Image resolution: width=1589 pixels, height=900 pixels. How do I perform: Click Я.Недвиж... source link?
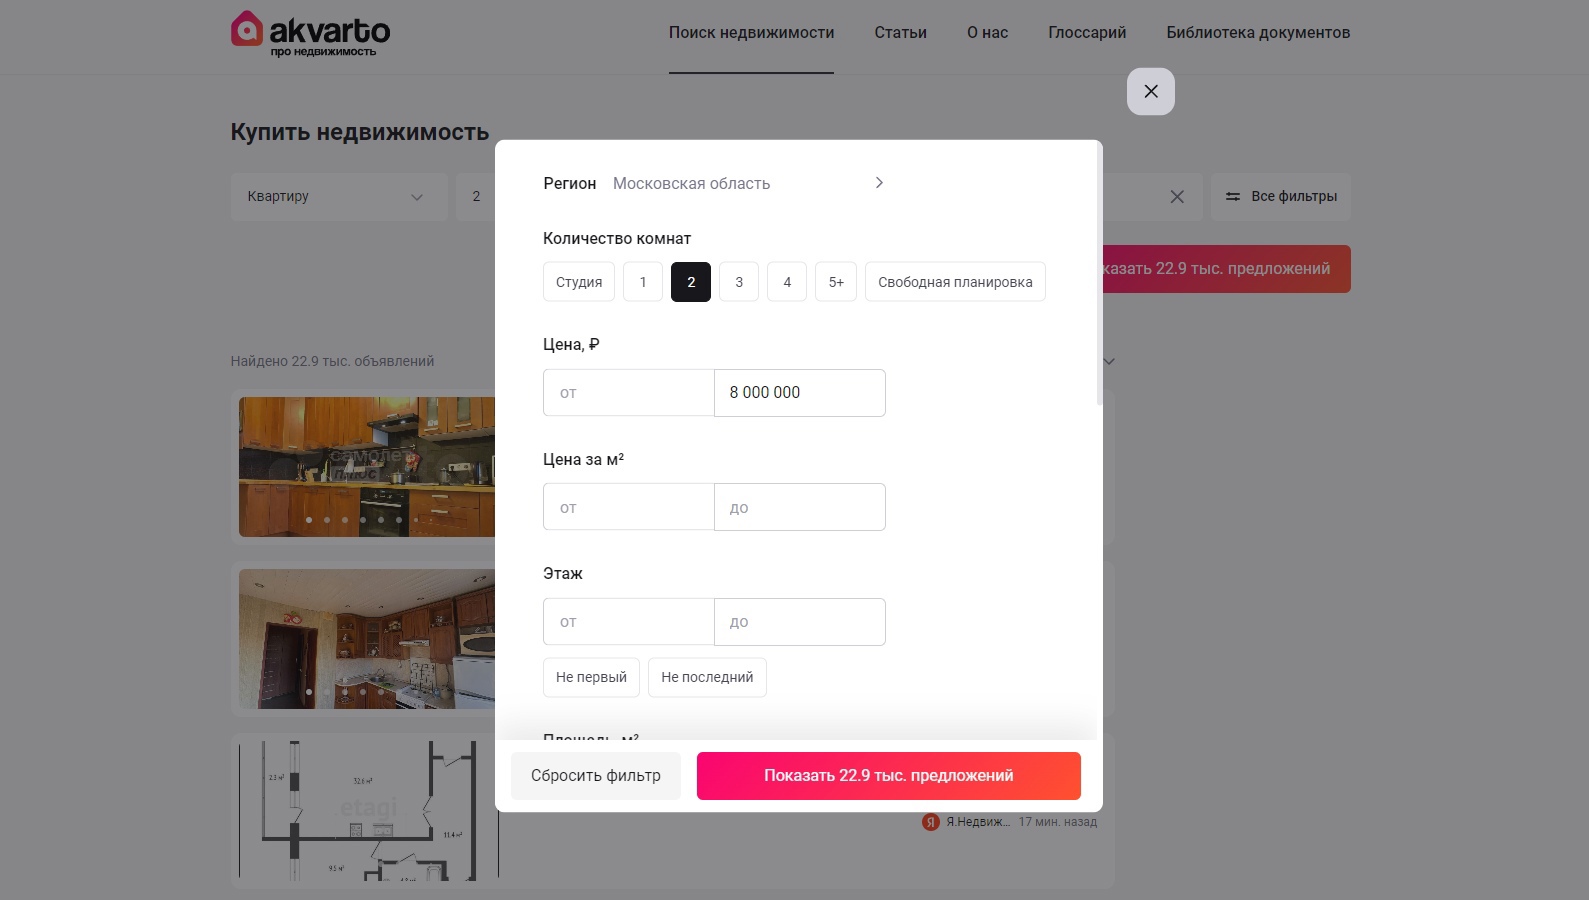point(977,822)
